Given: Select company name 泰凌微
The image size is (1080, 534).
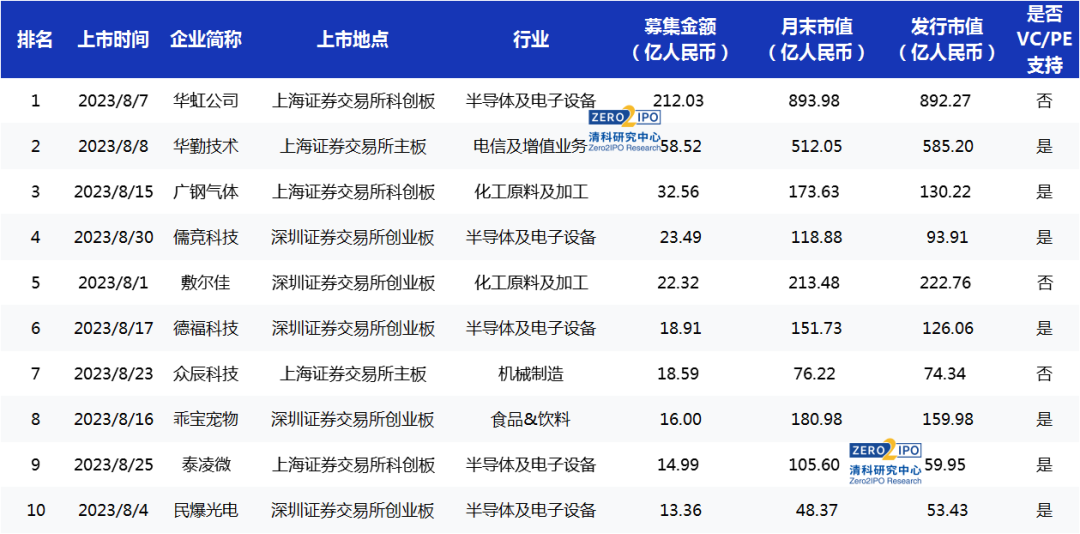Looking at the screenshot, I should click(x=206, y=465).
